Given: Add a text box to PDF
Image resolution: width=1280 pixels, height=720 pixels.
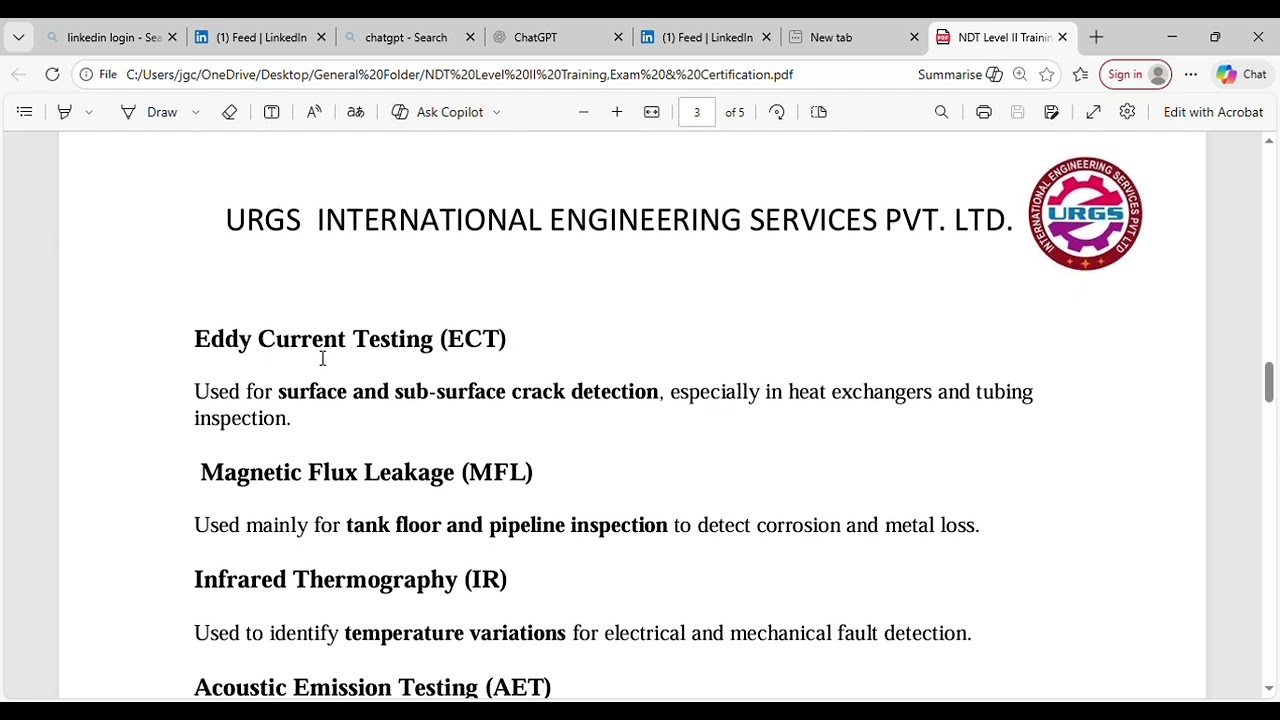Looking at the screenshot, I should [271, 112].
